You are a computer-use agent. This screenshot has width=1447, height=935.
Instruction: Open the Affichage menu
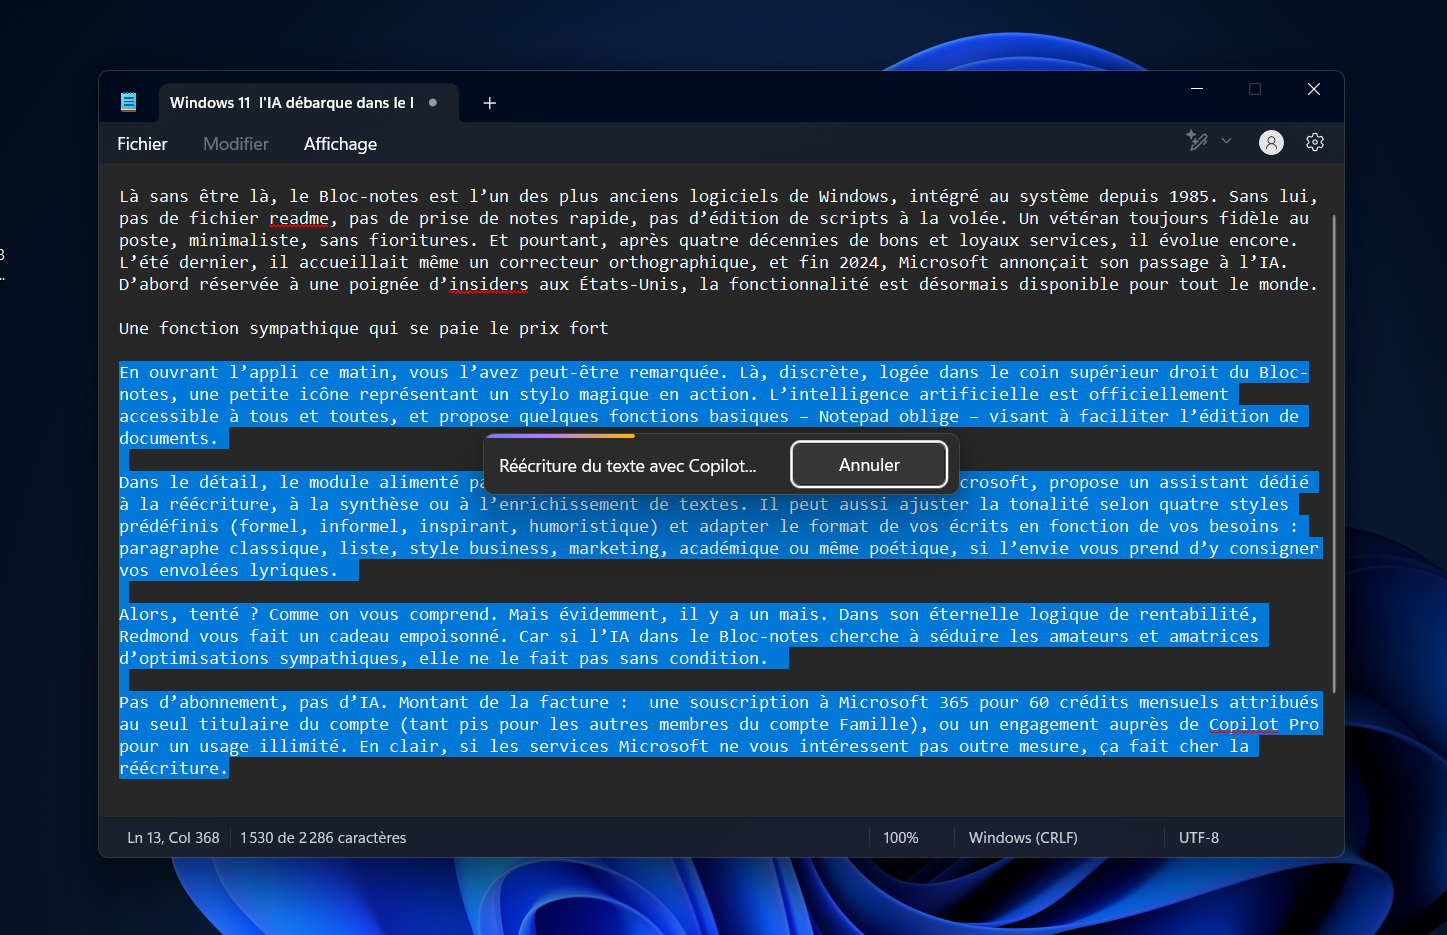coord(340,144)
